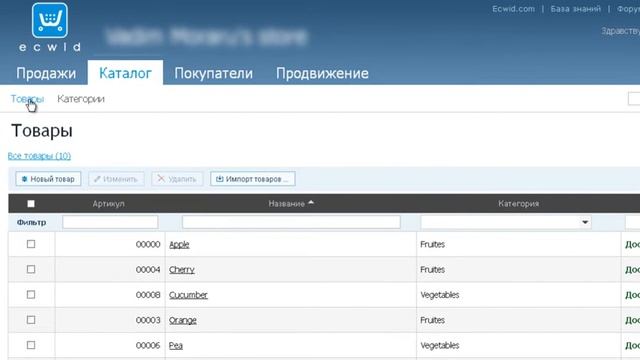This screenshot has width=640, height=360.
Task: Open the Cucumber product link
Action: pos(188,295)
